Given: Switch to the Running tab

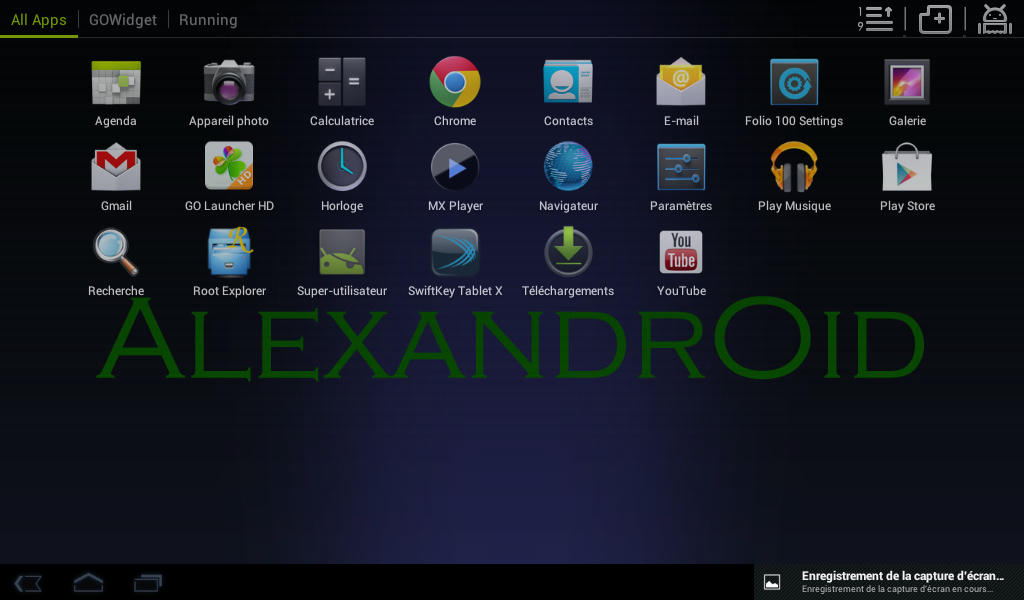Looking at the screenshot, I should [x=208, y=20].
